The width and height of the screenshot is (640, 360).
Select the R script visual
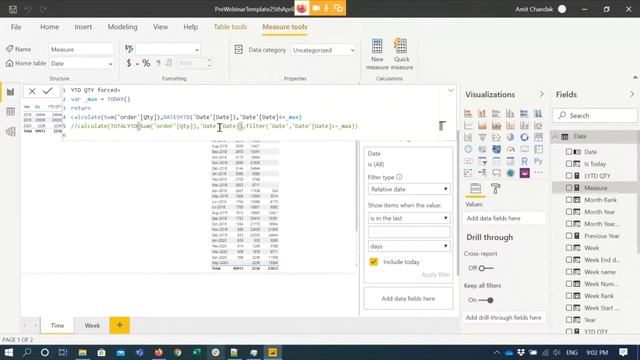coord(524,161)
